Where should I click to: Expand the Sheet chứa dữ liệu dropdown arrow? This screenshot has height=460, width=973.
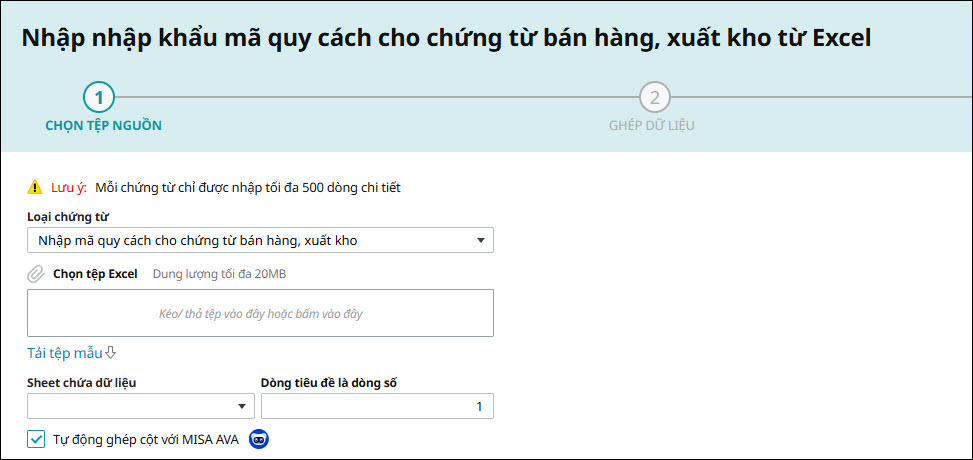pos(242,406)
